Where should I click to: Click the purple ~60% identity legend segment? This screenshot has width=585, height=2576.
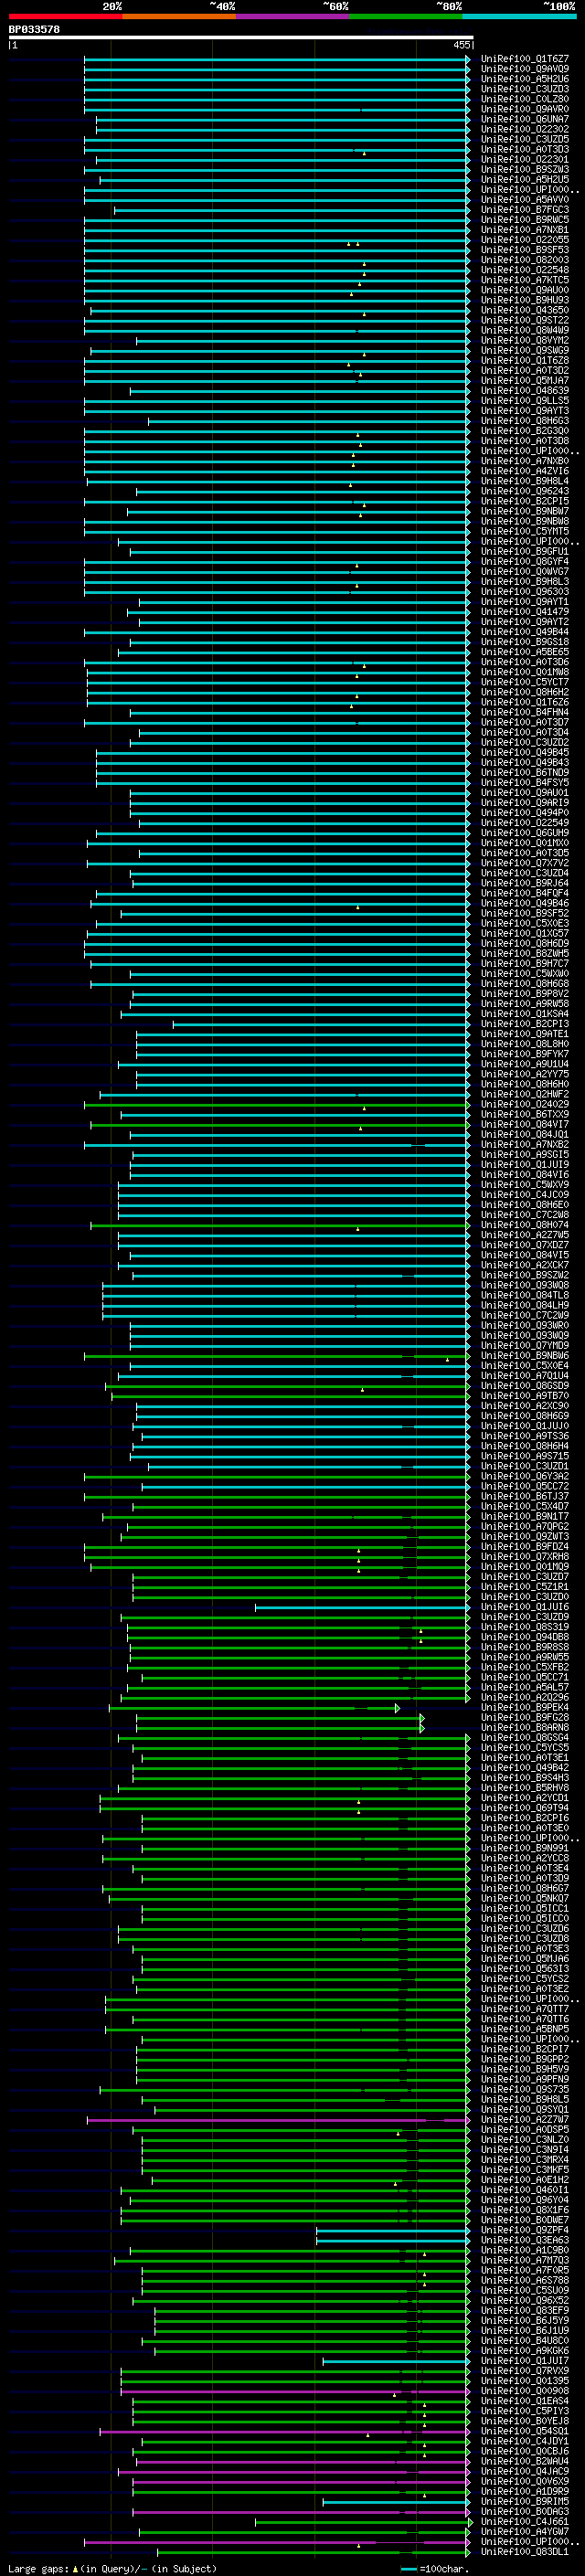click(x=293, y=16)
